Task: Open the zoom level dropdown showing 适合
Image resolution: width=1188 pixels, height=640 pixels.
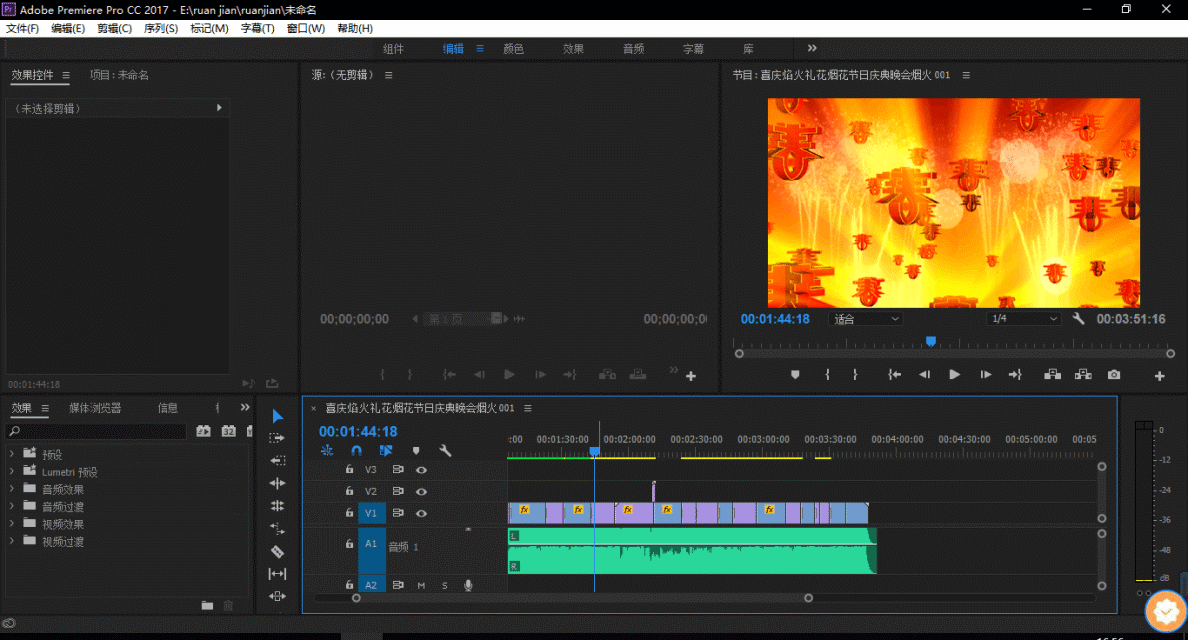Action: point(865,319)
